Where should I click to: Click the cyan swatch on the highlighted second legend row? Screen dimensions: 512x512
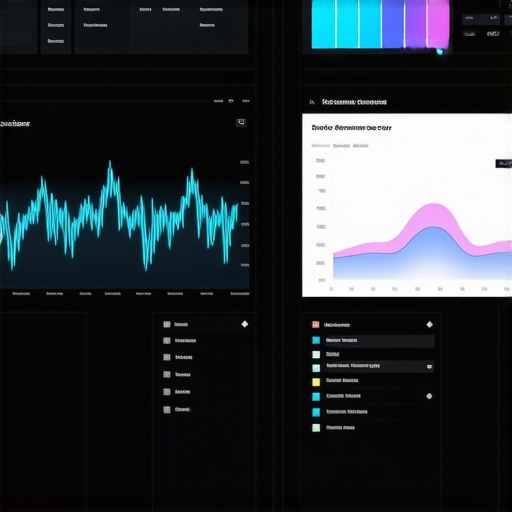click(x=316, y=340)
